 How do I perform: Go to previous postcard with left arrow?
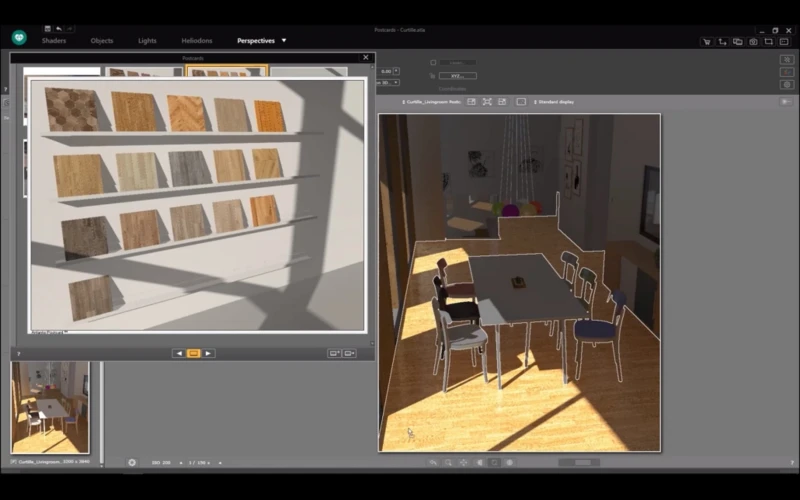click(x=178, y=353)
